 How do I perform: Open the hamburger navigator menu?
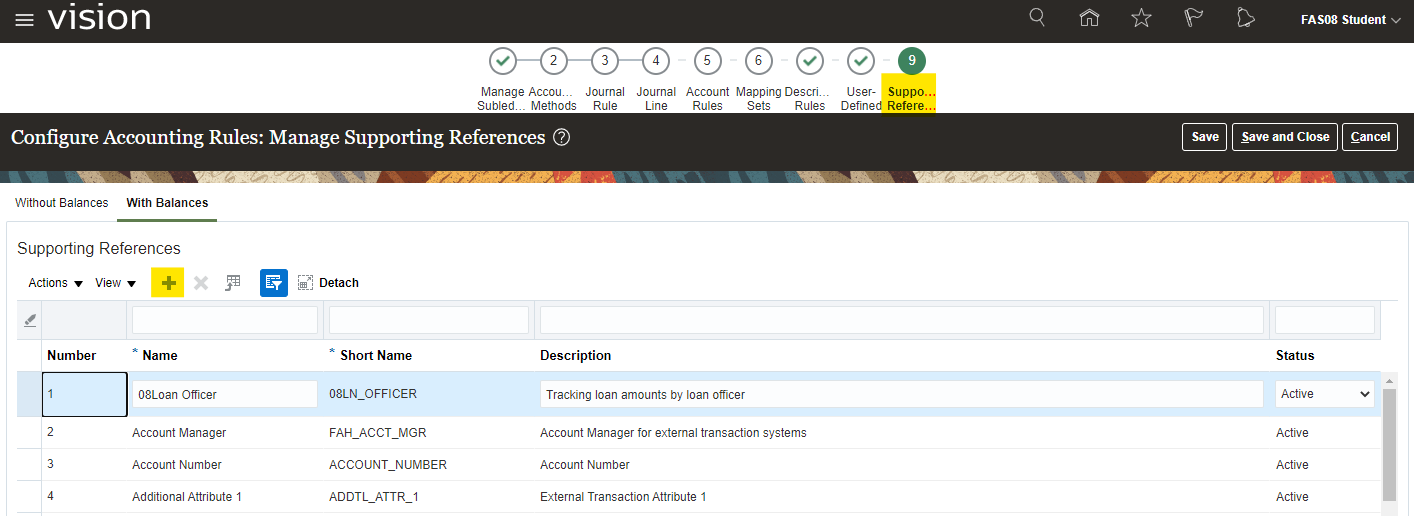click(x=25, y=20)
